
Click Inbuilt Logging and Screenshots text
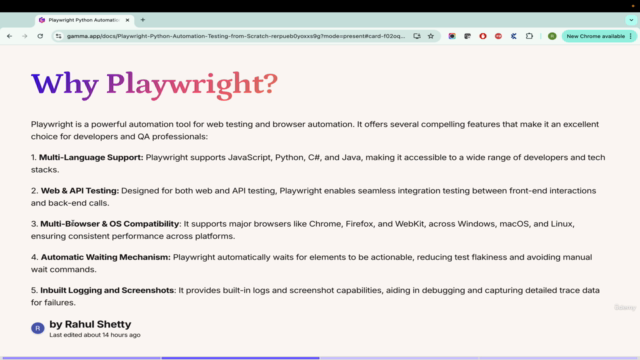[107, 290]
